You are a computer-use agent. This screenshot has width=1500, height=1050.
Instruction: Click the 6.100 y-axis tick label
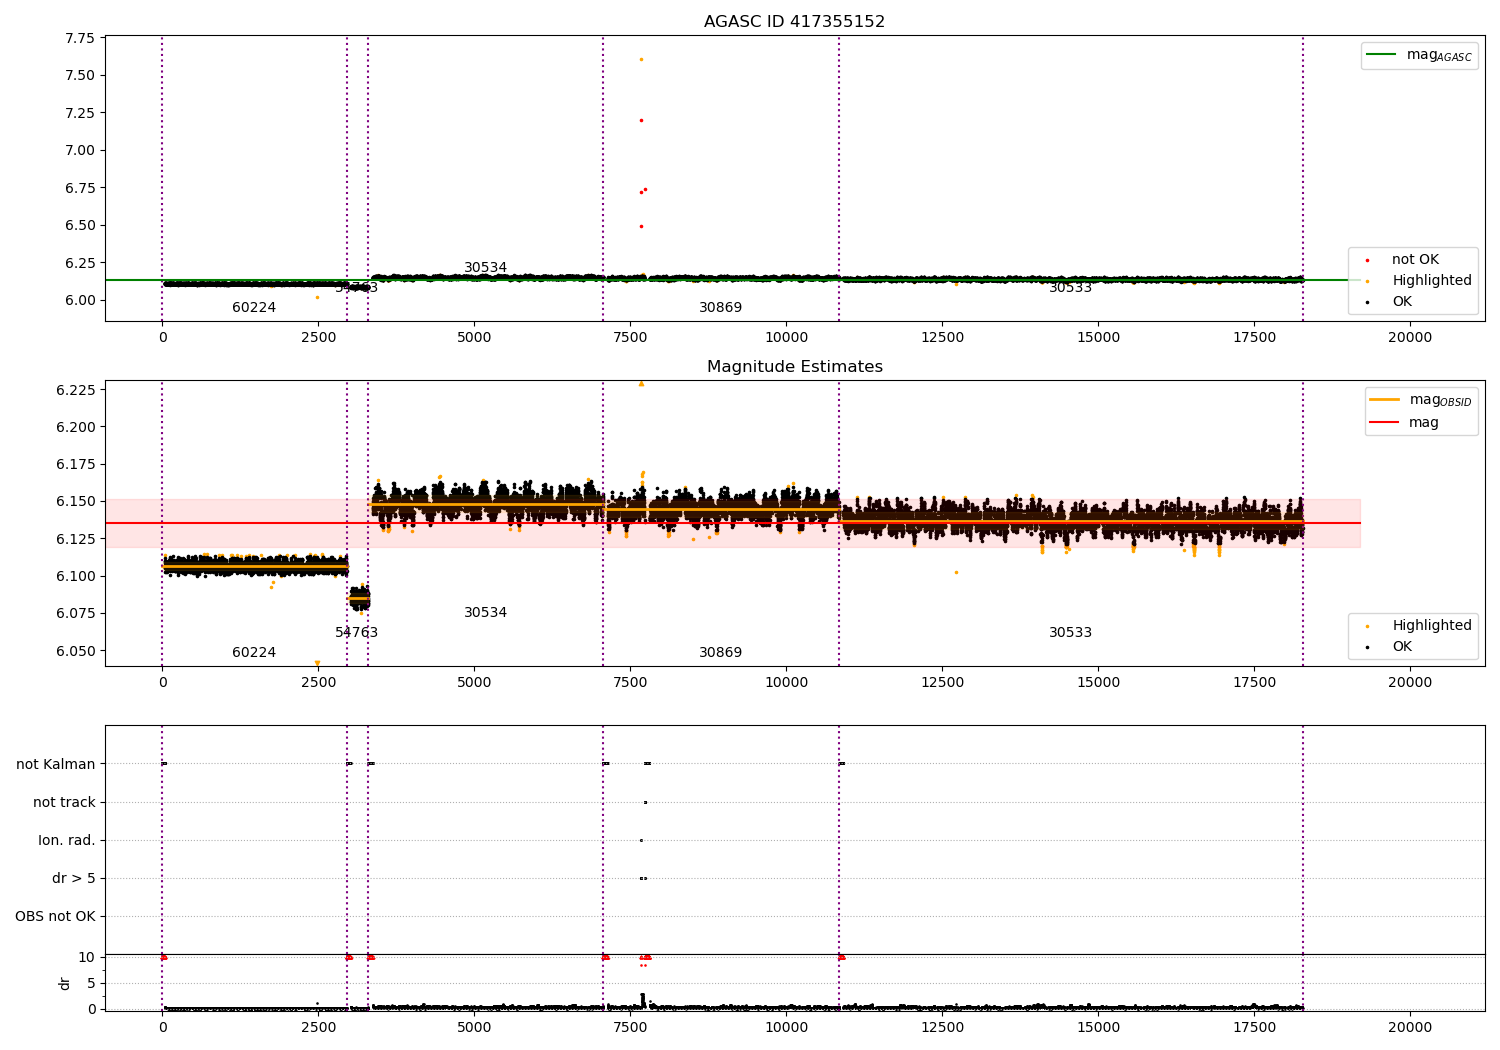pos(75,576)
